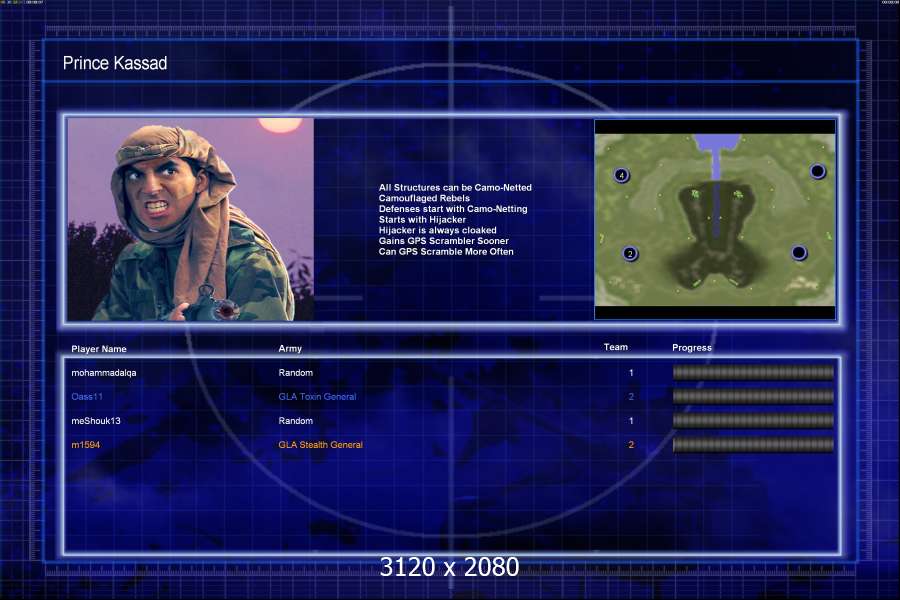Select player name m1594
Viewport: 900px width, 600px height.
click(x=86, y=445)
